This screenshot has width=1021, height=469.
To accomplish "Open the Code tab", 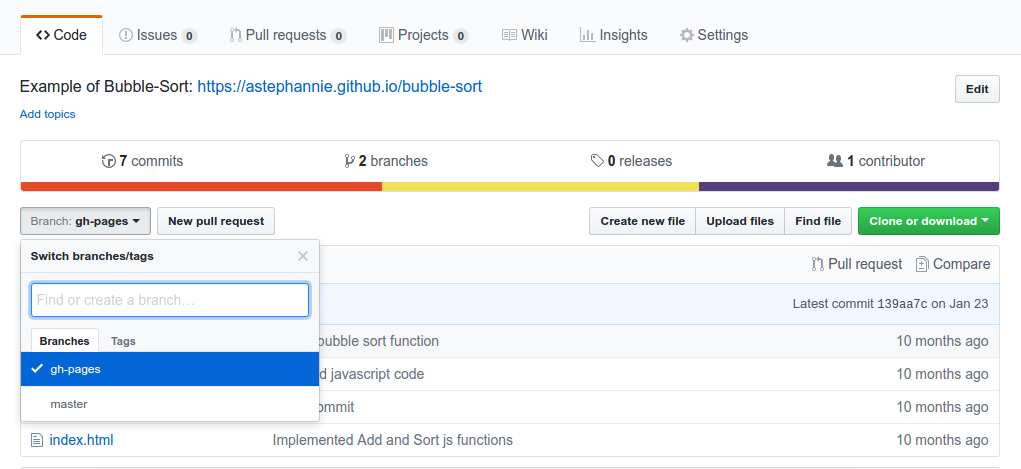I will pos(61,35).
